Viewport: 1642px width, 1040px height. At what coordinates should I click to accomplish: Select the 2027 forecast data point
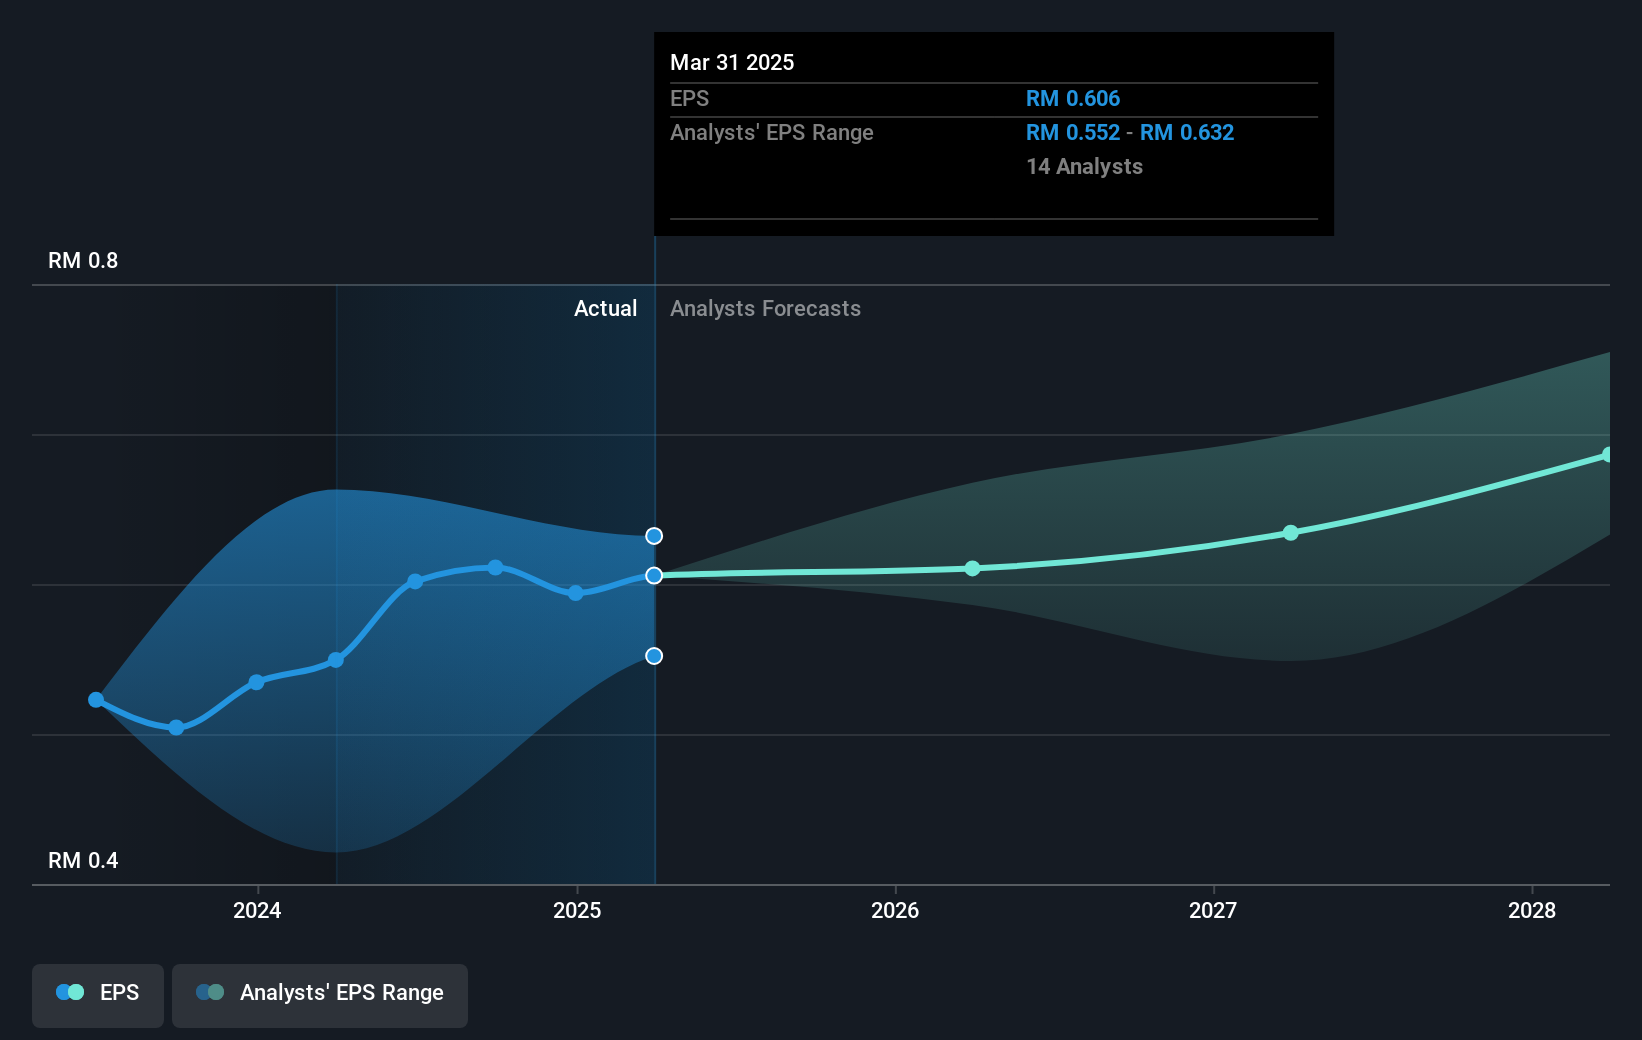[1292, 533]
